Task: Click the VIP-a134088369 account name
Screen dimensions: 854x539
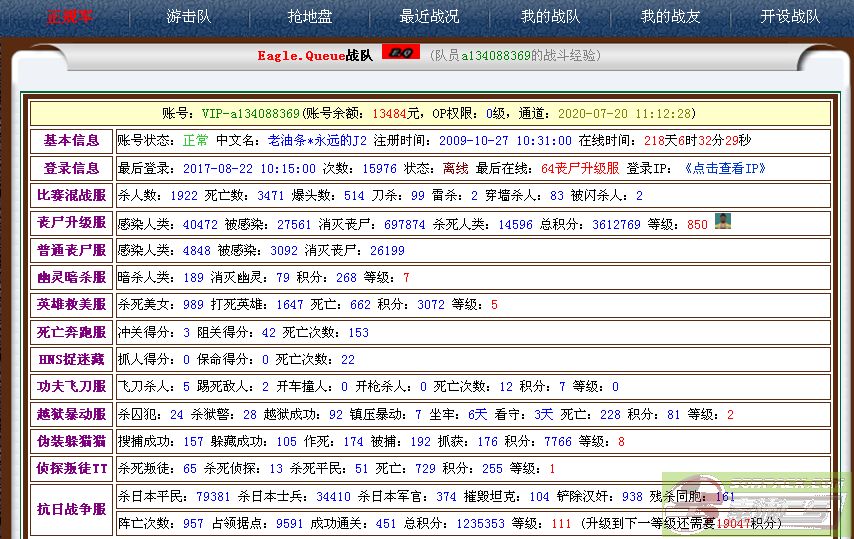Action: coord(250,114)
